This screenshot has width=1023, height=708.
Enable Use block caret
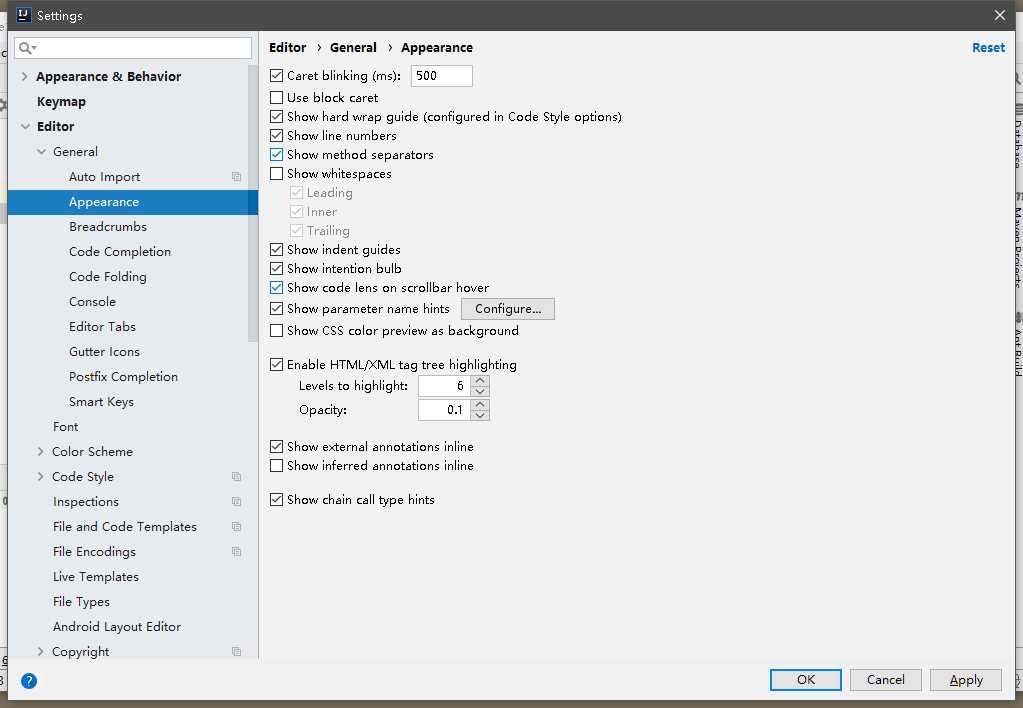coord(277,98)
